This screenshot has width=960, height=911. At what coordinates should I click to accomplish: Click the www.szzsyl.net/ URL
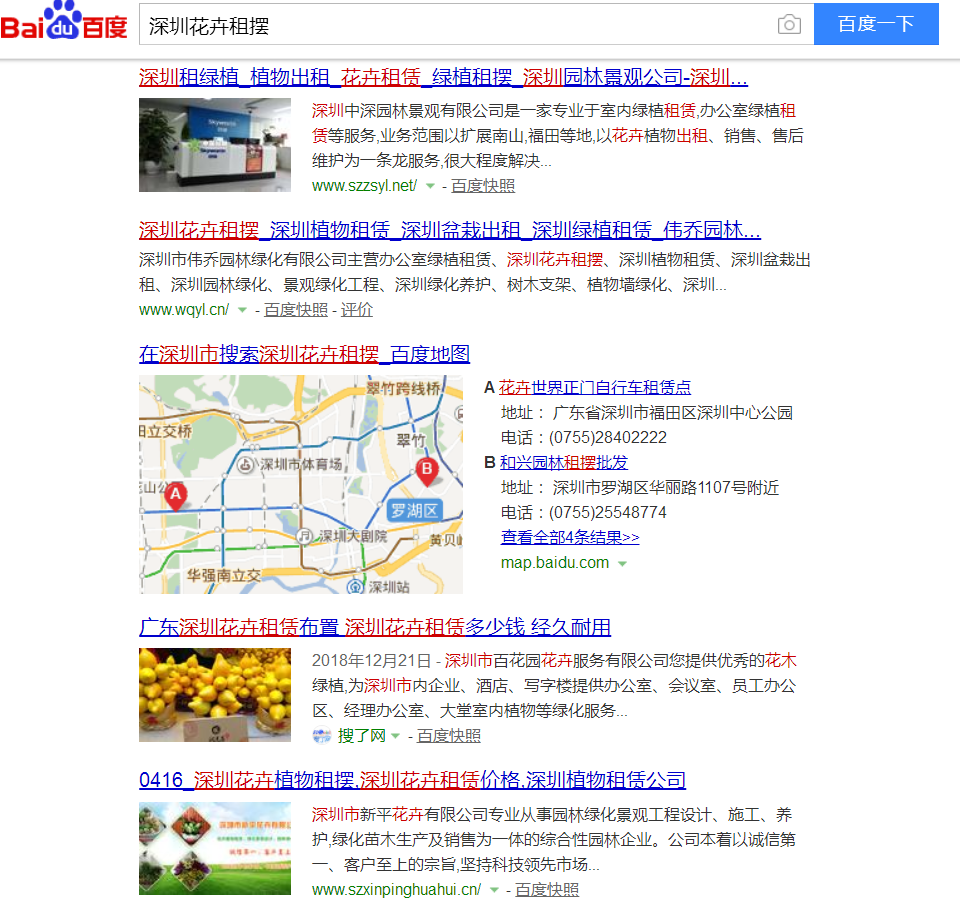point(364,186)
